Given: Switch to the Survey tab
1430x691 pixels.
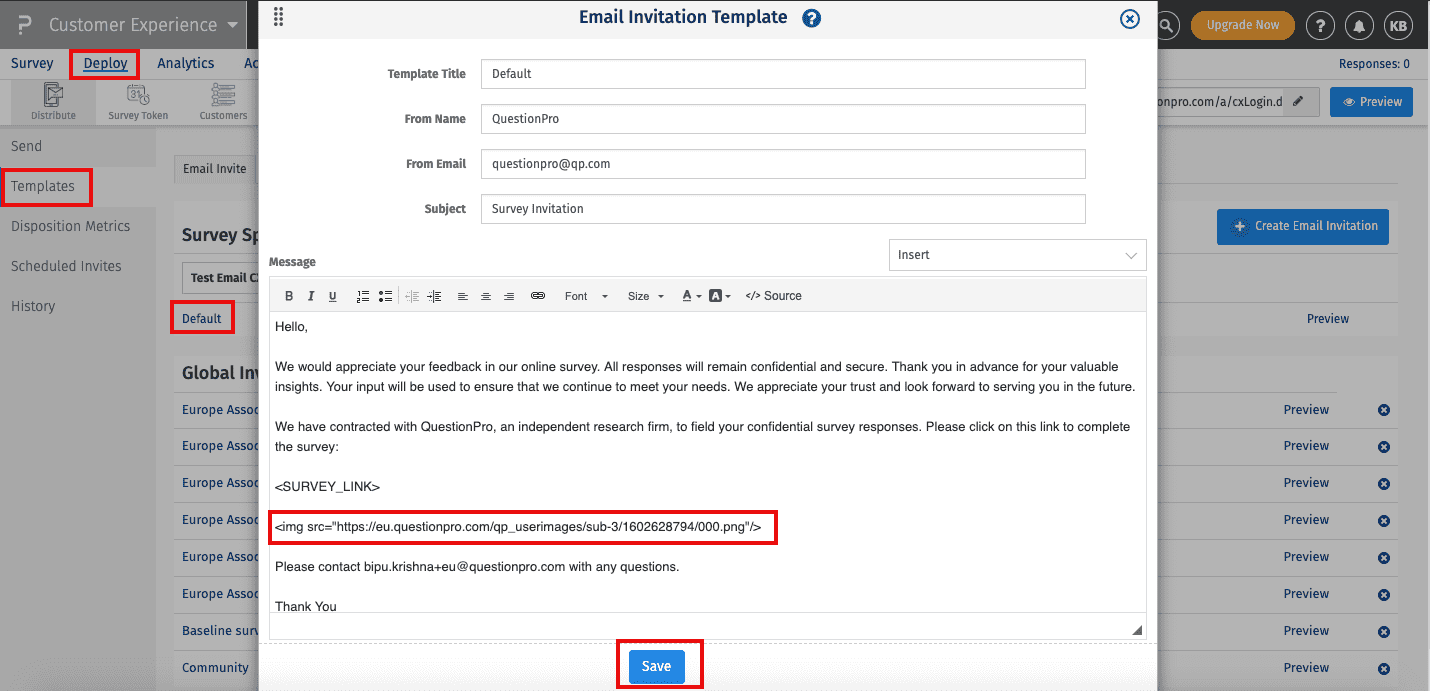Looking at the screenshot, I should 32,63.
